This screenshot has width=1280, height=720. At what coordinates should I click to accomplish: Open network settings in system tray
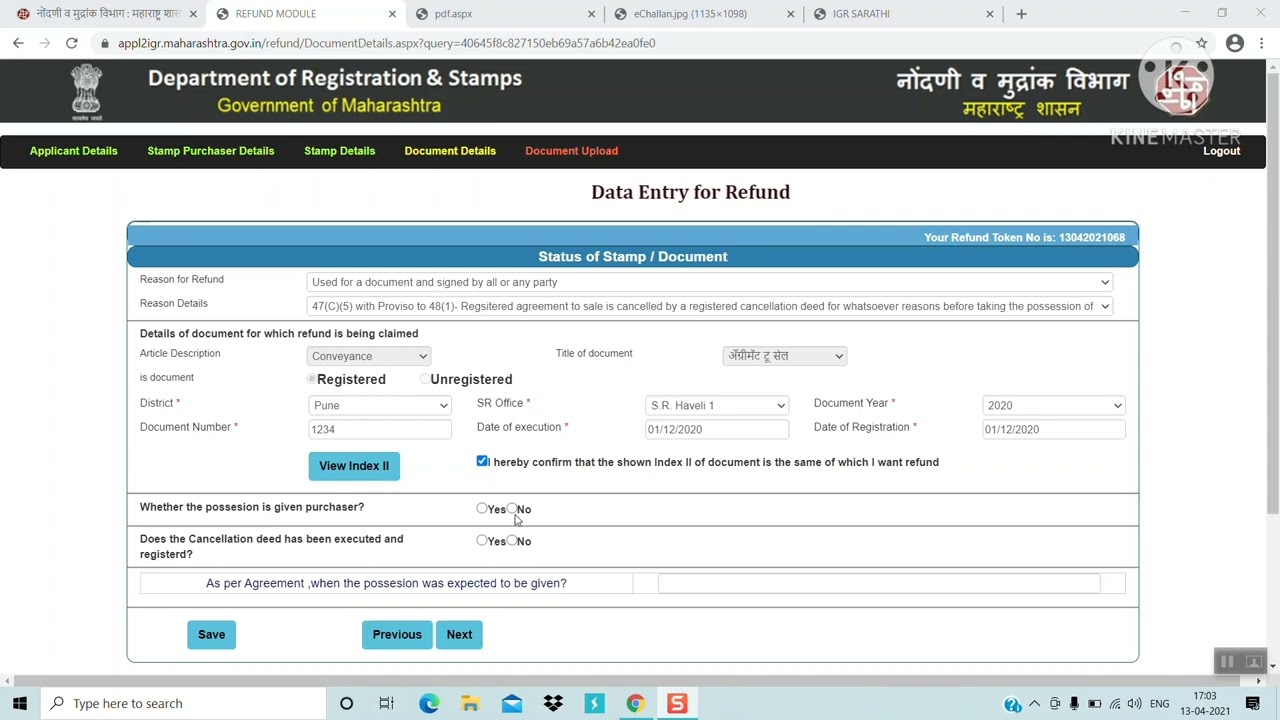1115,704
